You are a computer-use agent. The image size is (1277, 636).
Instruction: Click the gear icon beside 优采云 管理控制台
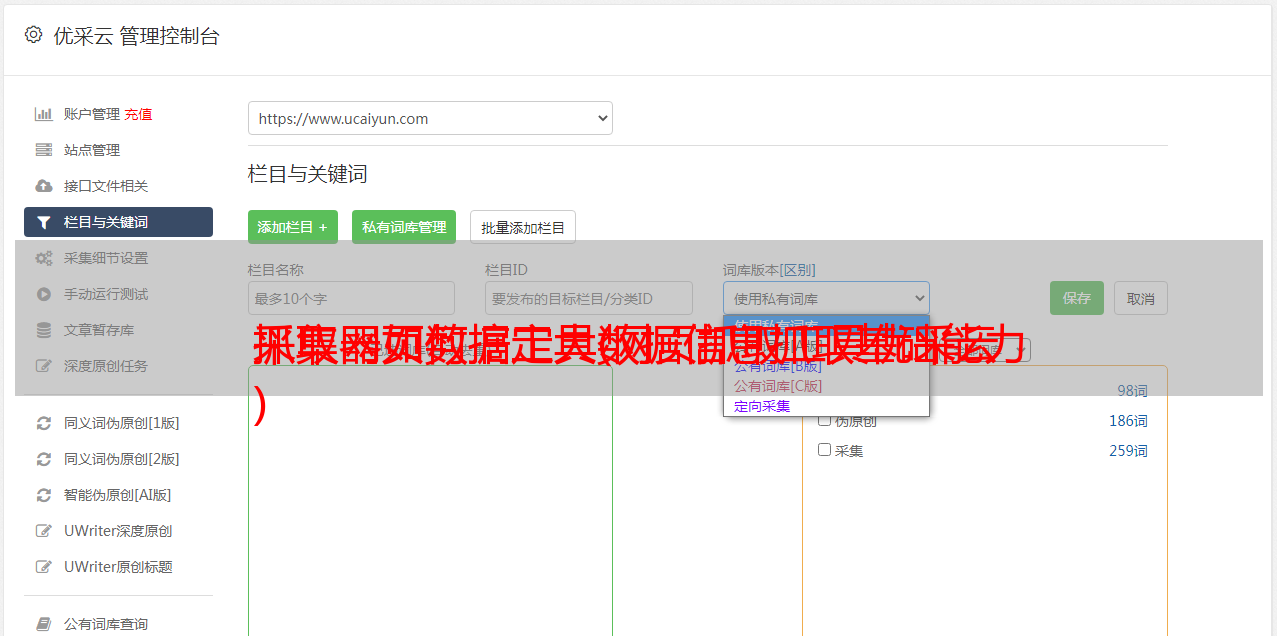(33, 35)
